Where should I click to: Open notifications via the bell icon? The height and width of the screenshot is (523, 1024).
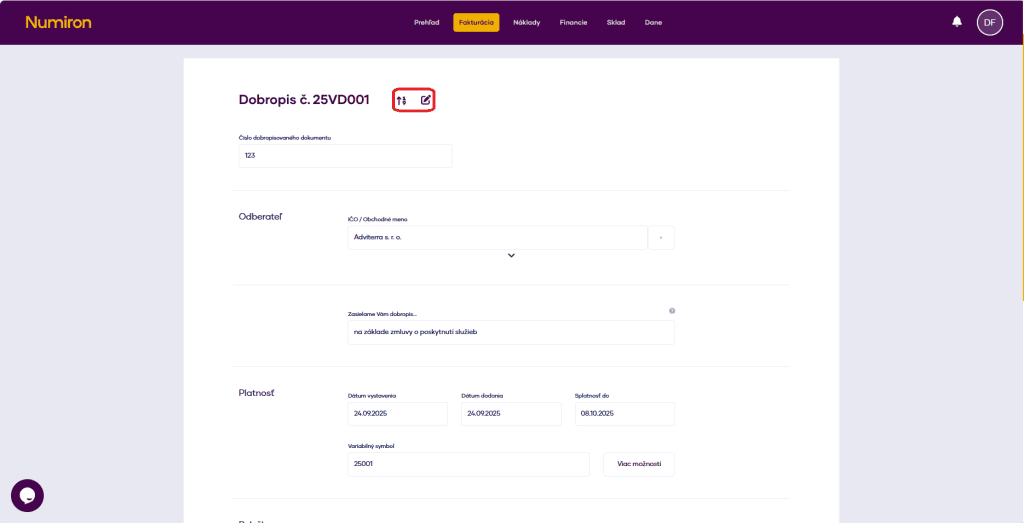[957, 22]
